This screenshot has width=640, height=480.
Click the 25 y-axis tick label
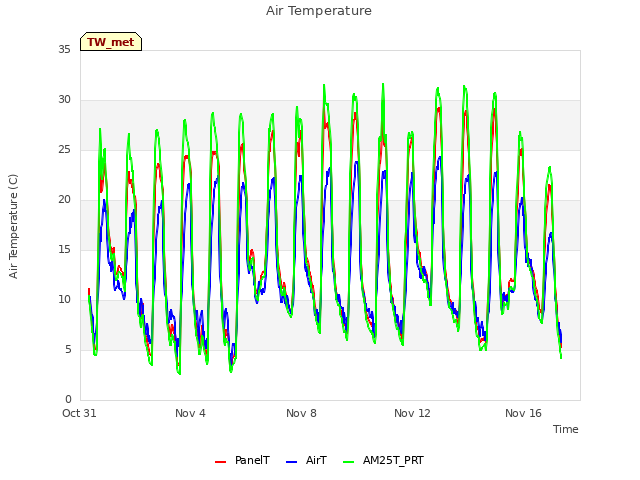64,149
